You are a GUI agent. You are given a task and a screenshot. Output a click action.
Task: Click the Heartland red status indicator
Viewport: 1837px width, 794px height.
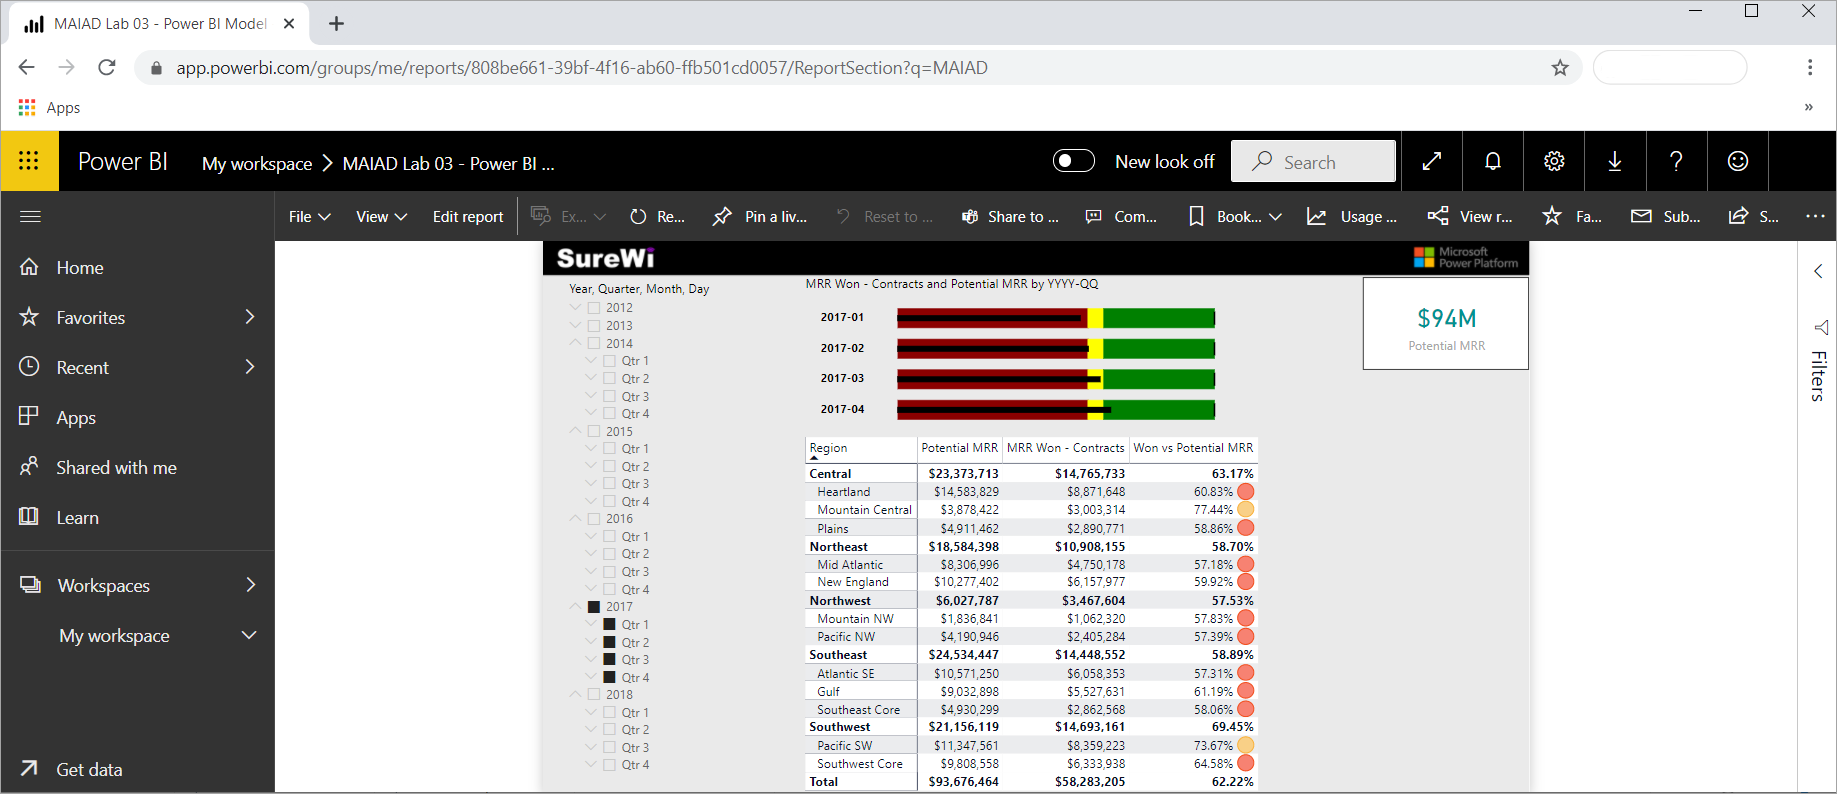tap(1246, 492)
